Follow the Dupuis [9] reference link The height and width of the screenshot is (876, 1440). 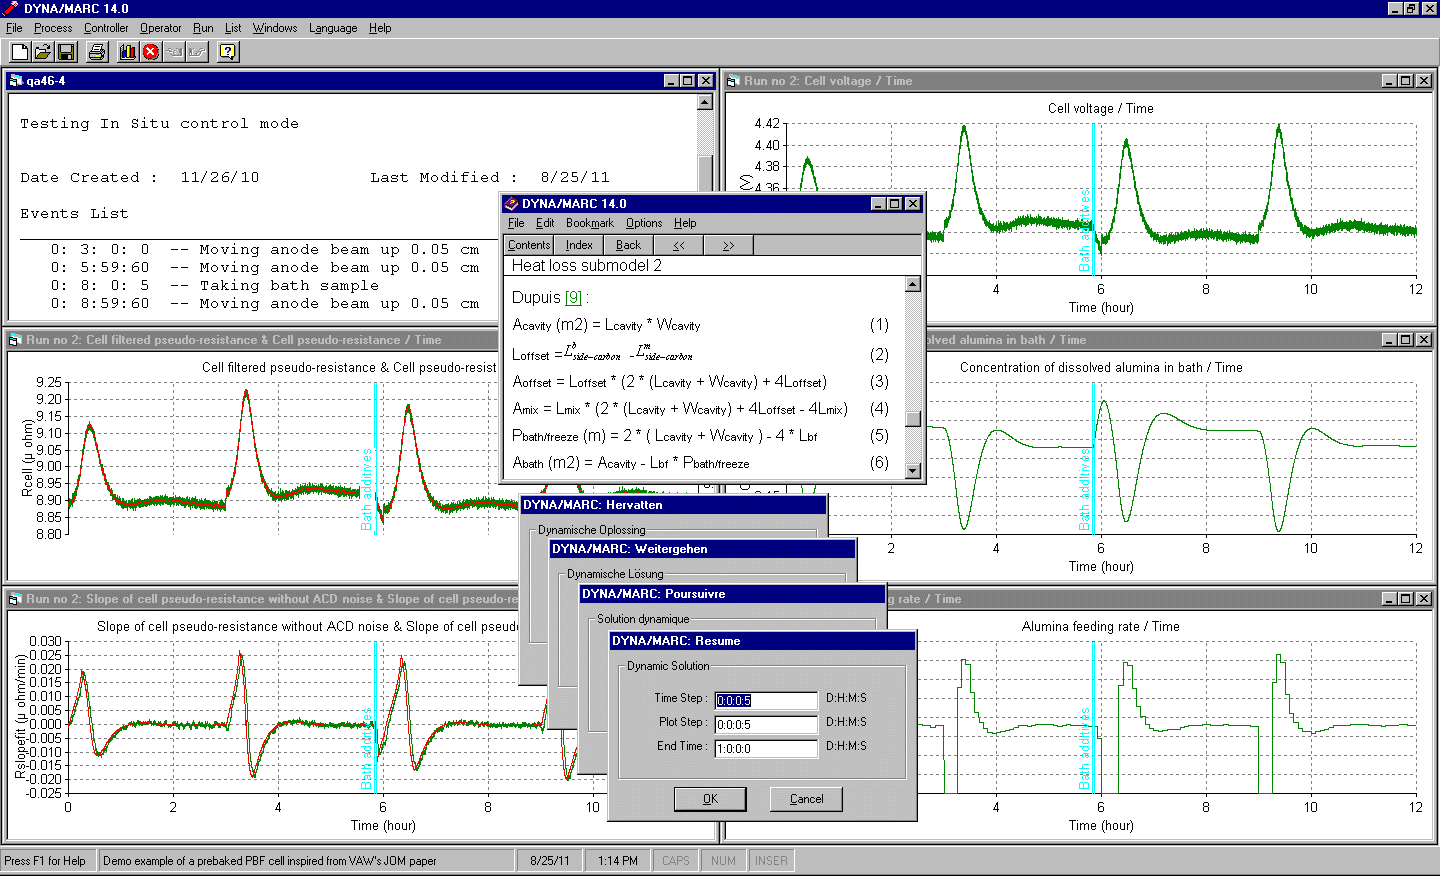pos(573,298)
